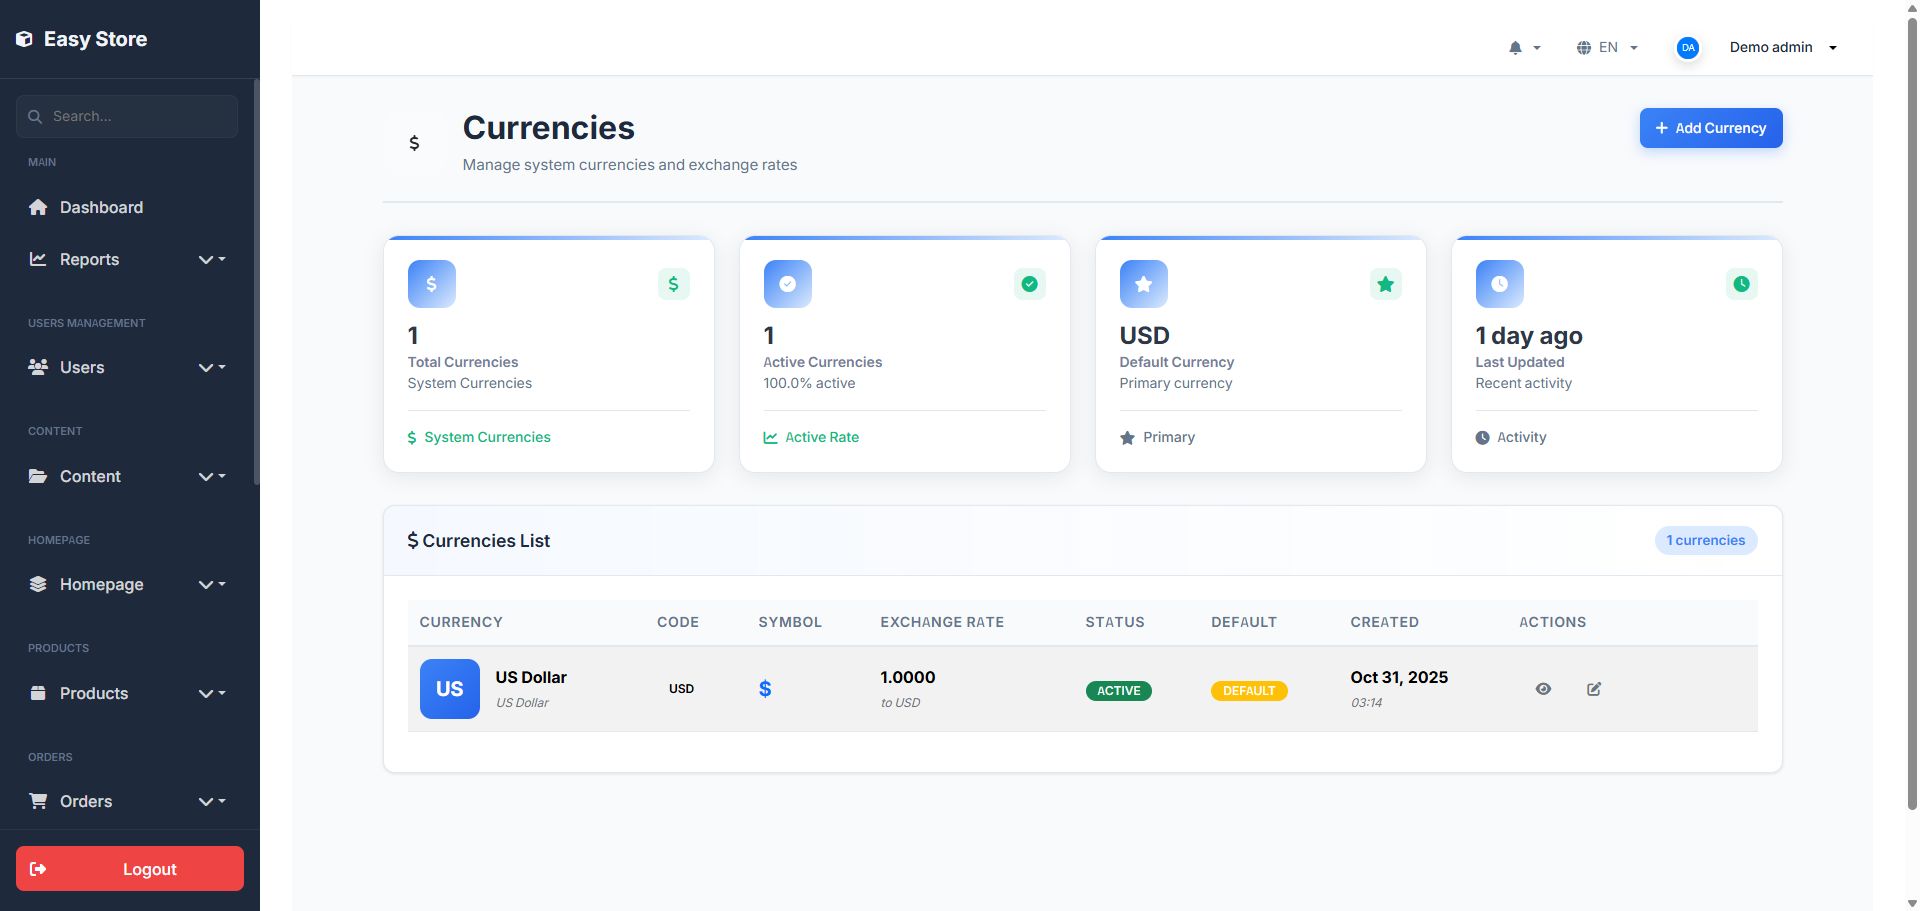Click the CURRENCY column header
1920x911 pixels.
[x=461, y=622]
